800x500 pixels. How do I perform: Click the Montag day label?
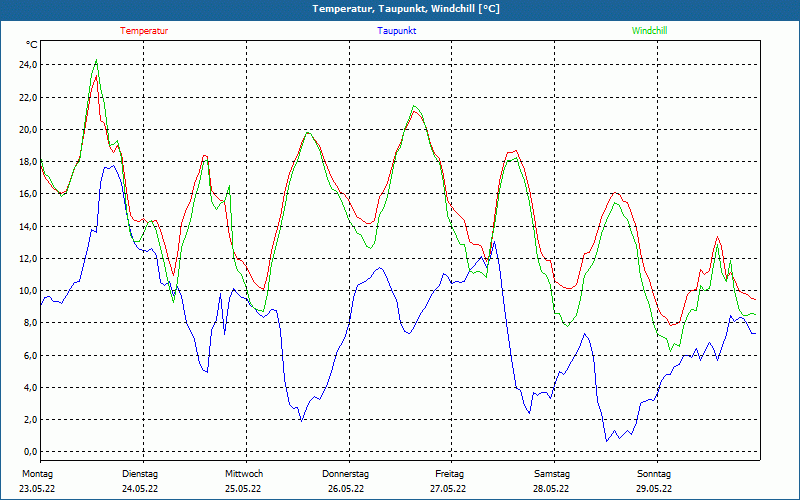(x=37, y=474)
